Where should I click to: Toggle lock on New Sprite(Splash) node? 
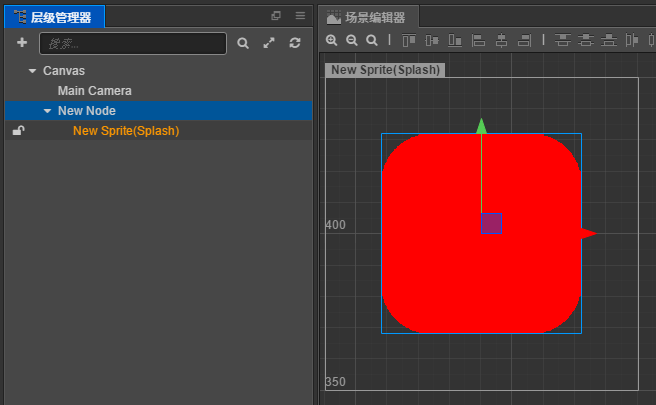[18, 131]
